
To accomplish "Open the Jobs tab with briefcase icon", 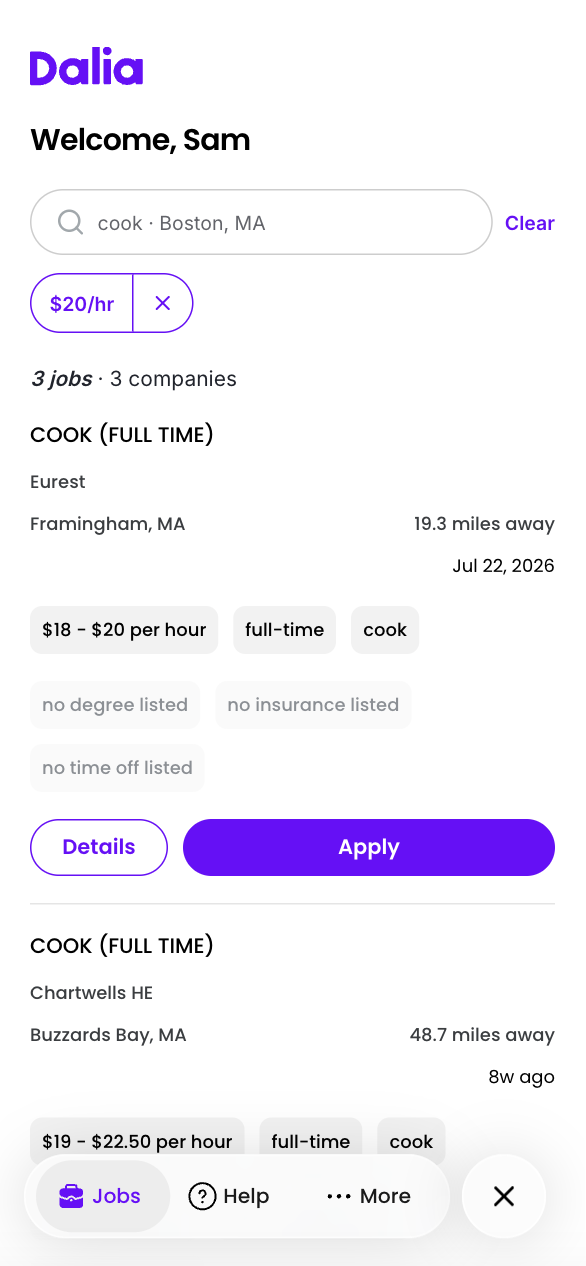I will click(101, 1196).
